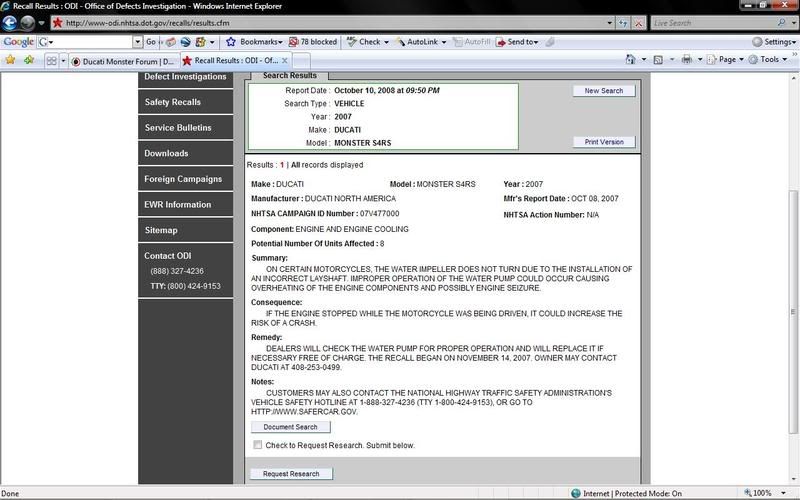Open Service Bulletins sidebar menu item

click(x=177, y=128)
